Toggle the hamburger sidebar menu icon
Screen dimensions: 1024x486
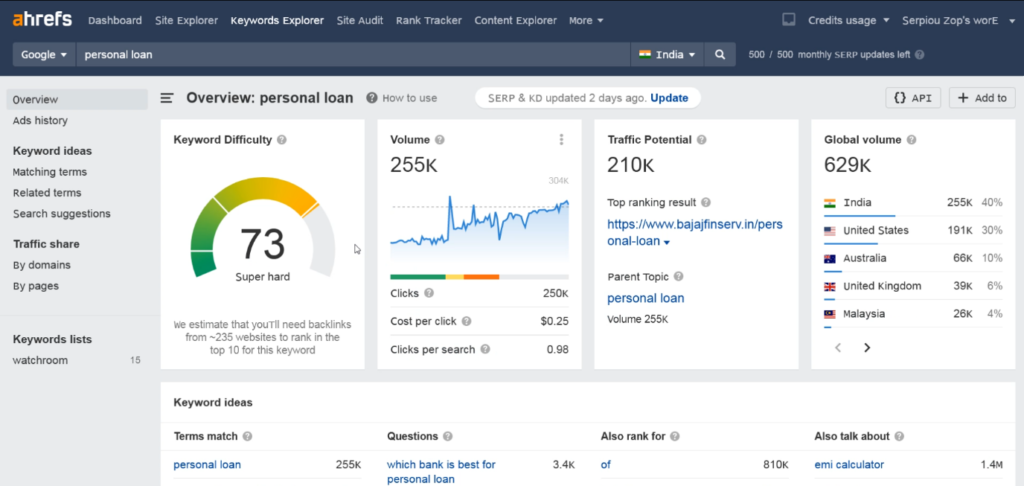[x=167, y=98]
